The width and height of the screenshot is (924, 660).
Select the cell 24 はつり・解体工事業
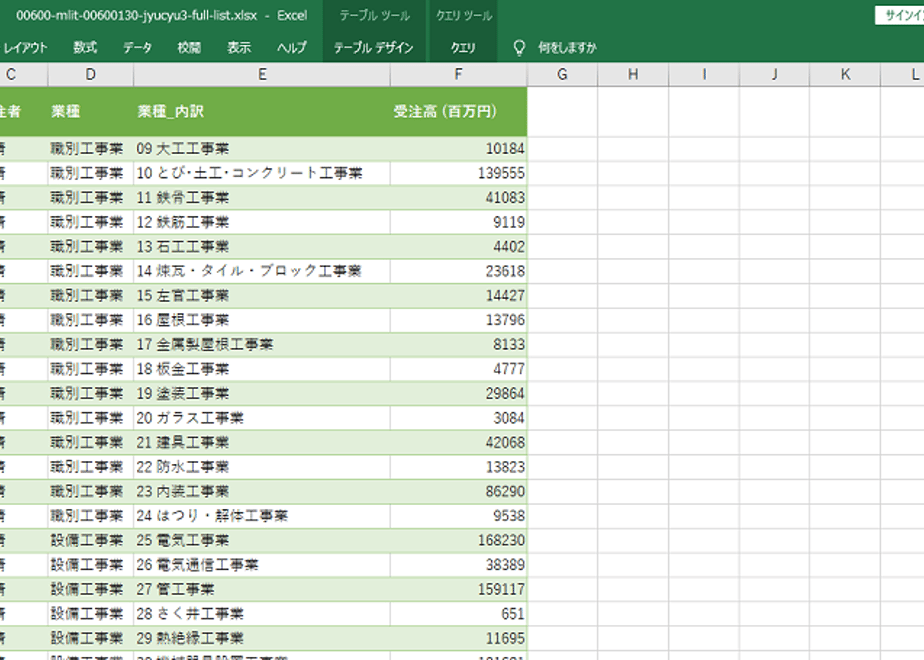[262, 516]
